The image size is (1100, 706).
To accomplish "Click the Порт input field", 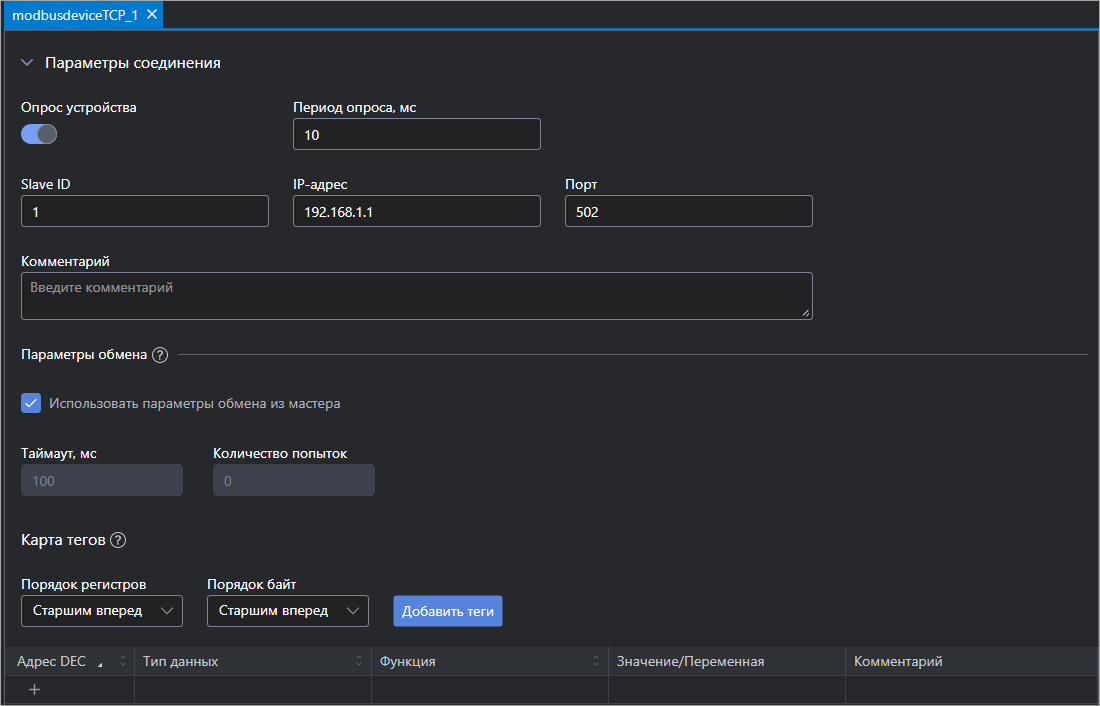I will click(x=689, y=211).
